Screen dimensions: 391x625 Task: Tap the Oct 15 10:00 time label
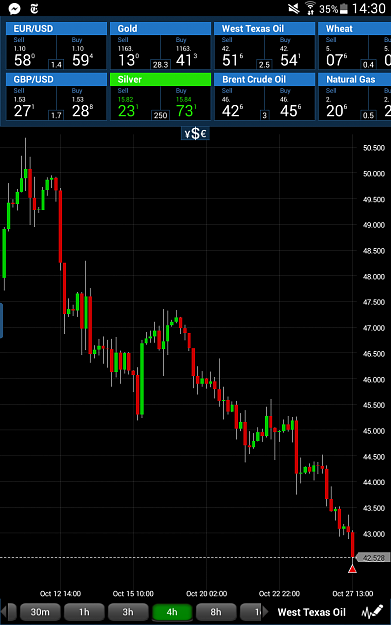point(133,594)
